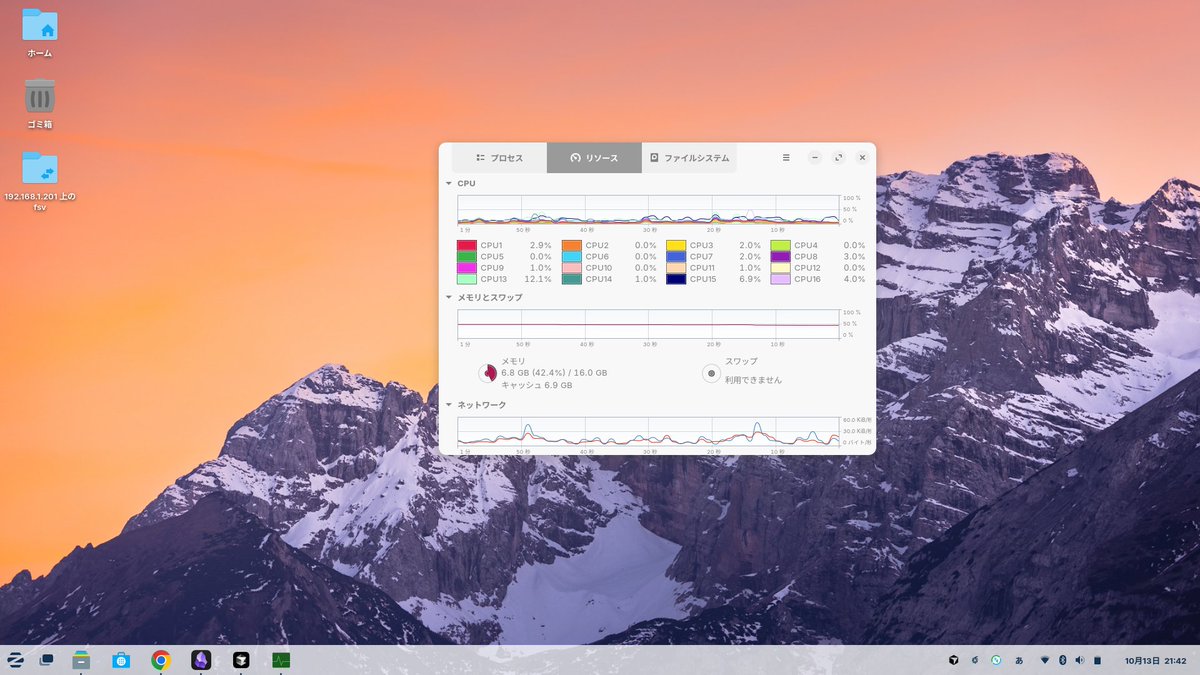
Task: Pick the CPU12 pale yellow color swatch
Action: [781, 268]
